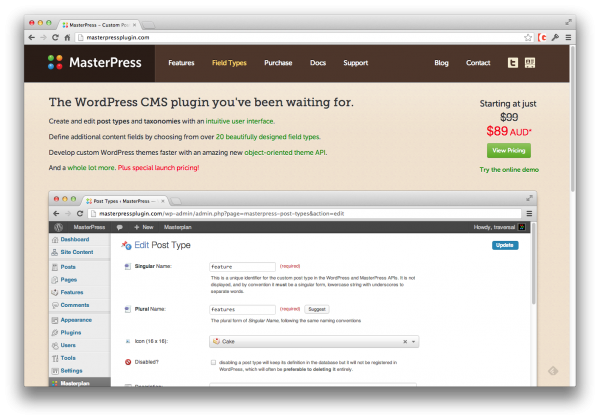Click the newsletter icon beside Twitter
600x420 pixels.
[530, 63]
